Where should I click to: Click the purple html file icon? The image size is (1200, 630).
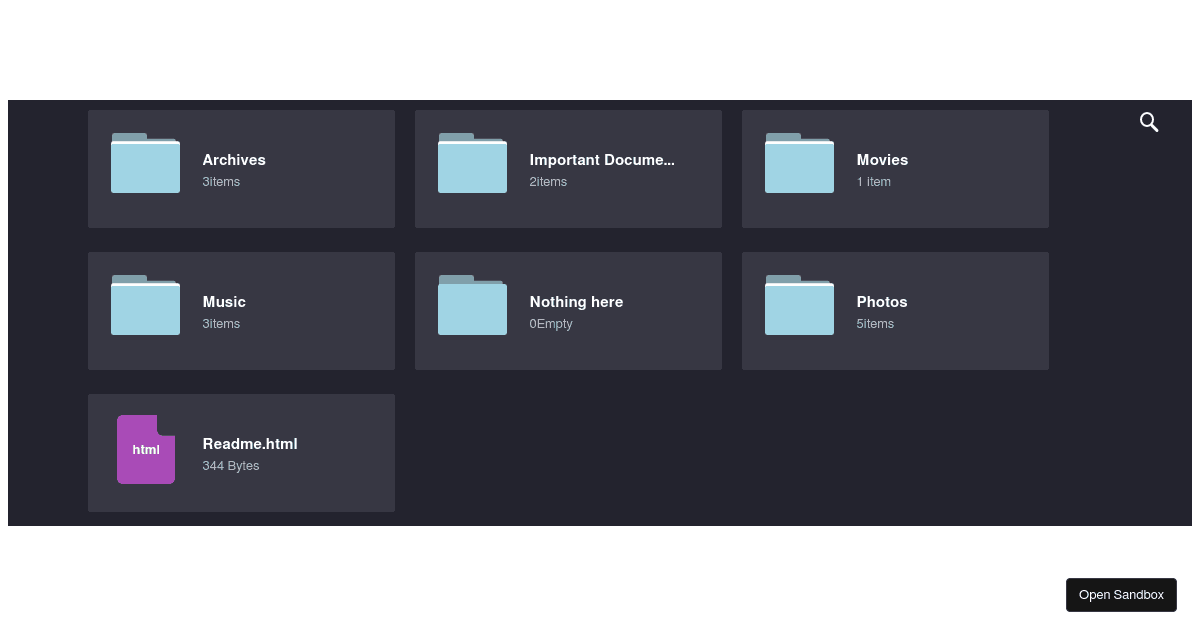[146, 449]
